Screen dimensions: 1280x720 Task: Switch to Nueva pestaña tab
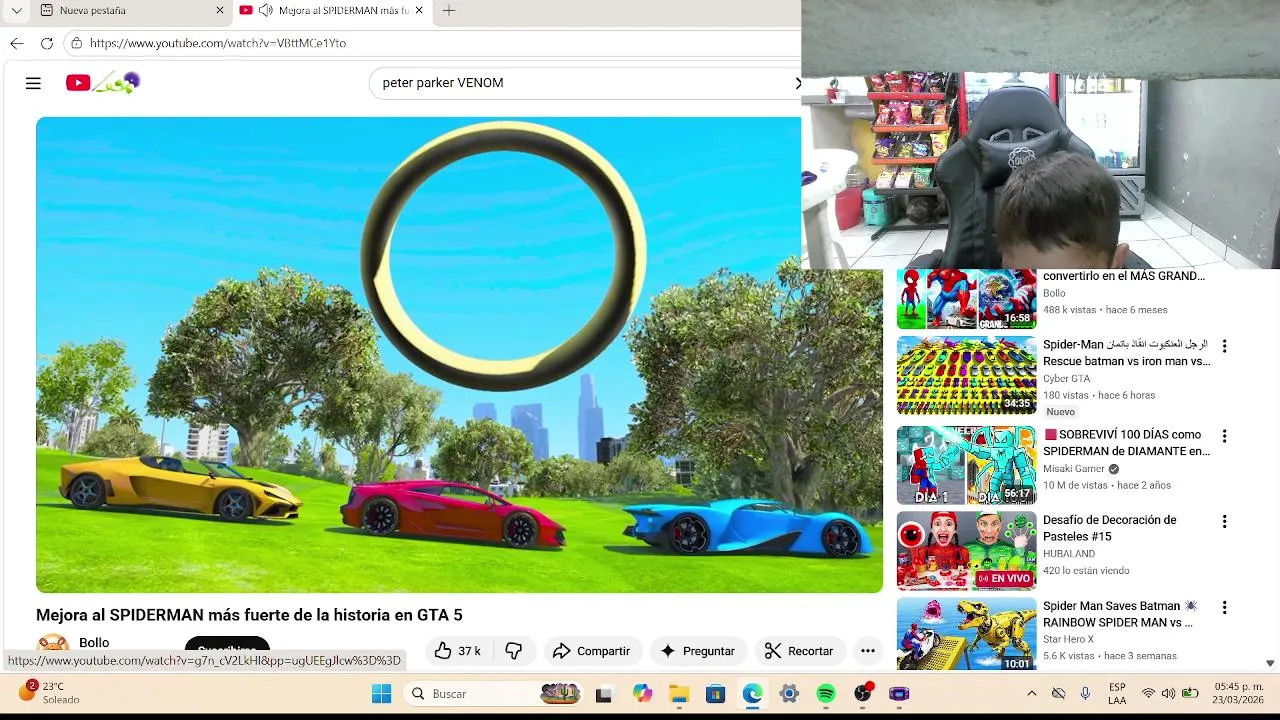[130, 10]
